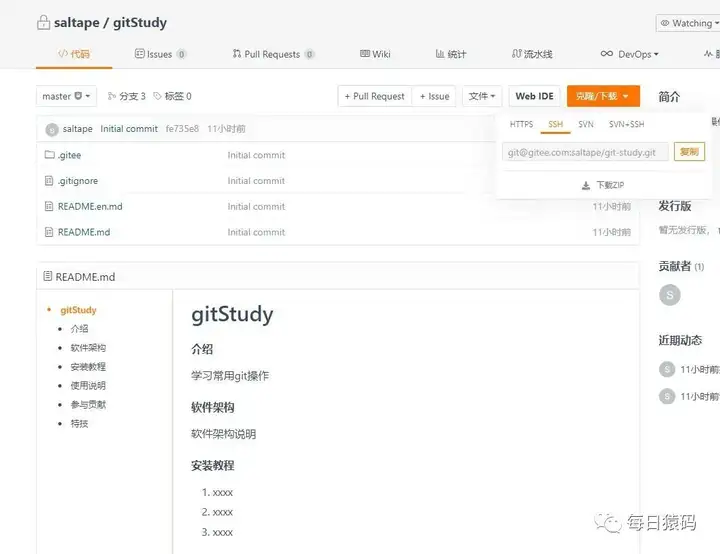Open the 统计 statistics tab

point(451,54)
